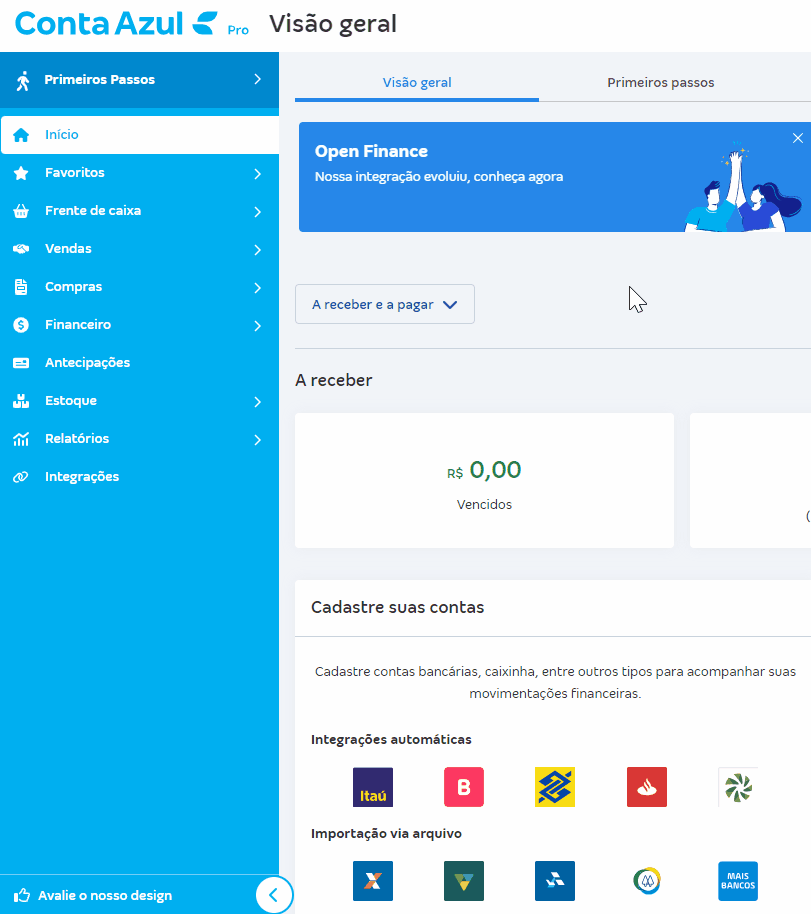Select the Itaú bank integration icon

[x=373, y=787]
